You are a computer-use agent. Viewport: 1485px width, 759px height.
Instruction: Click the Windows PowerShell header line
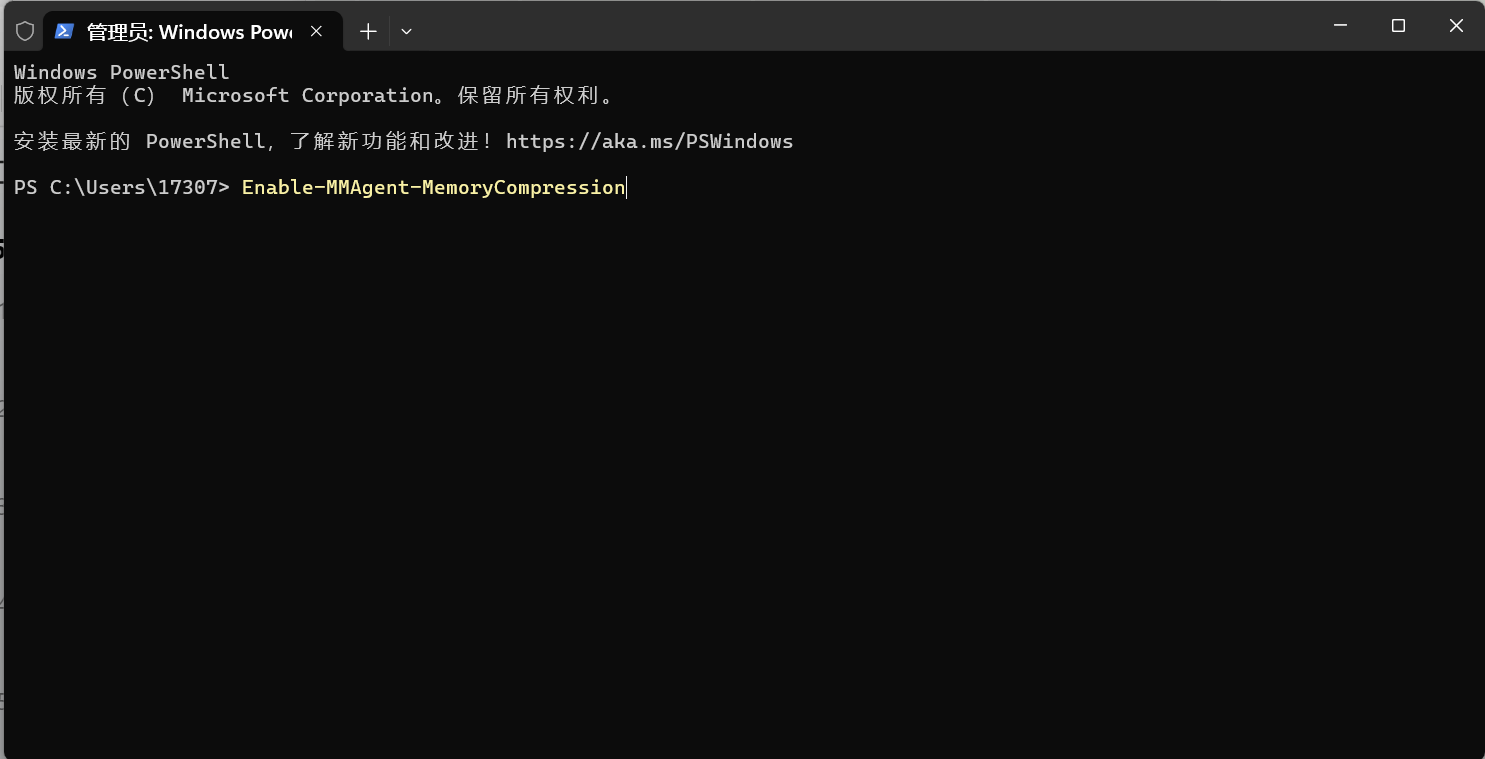122,72
